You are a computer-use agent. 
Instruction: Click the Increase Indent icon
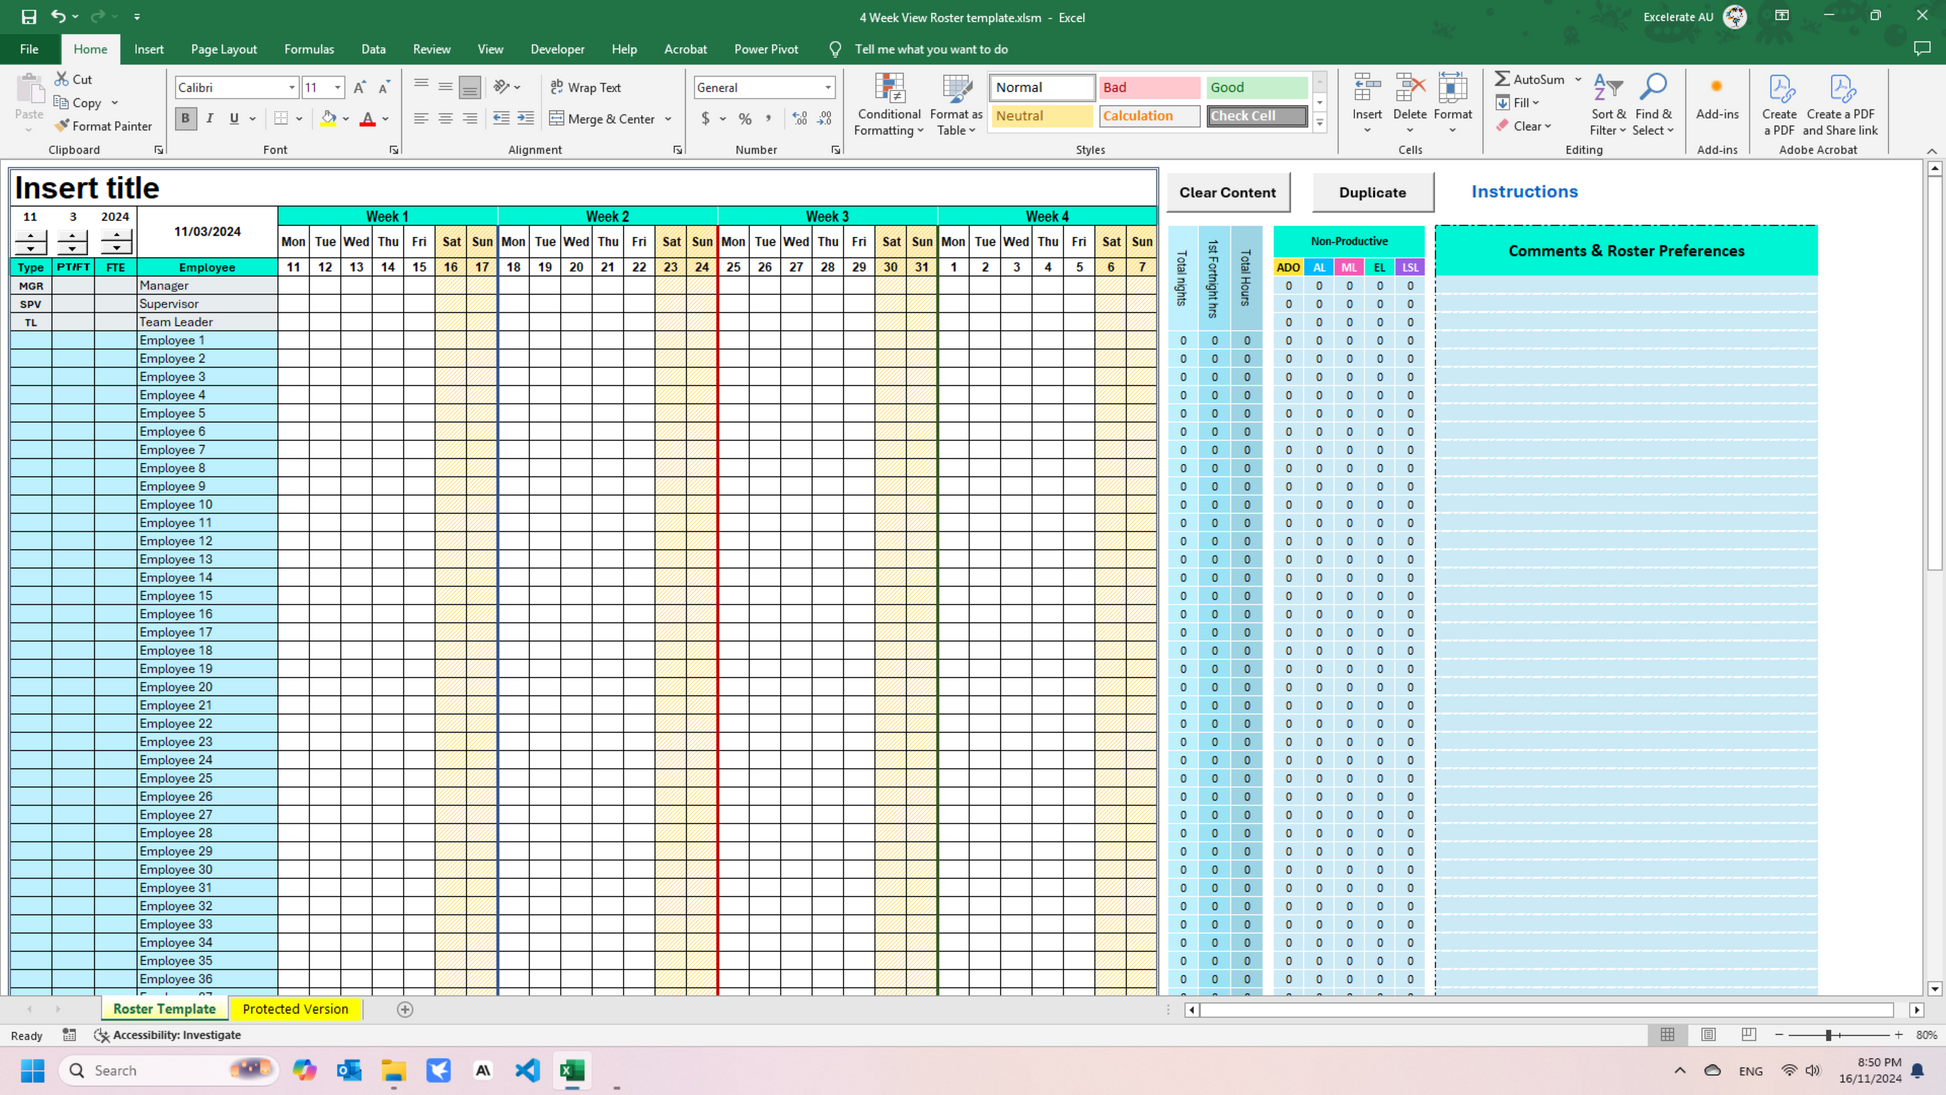click(x=525, y=119)
